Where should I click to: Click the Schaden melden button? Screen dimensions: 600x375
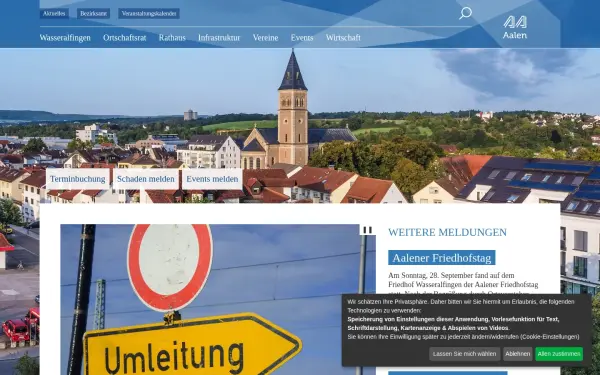[145, 179]
